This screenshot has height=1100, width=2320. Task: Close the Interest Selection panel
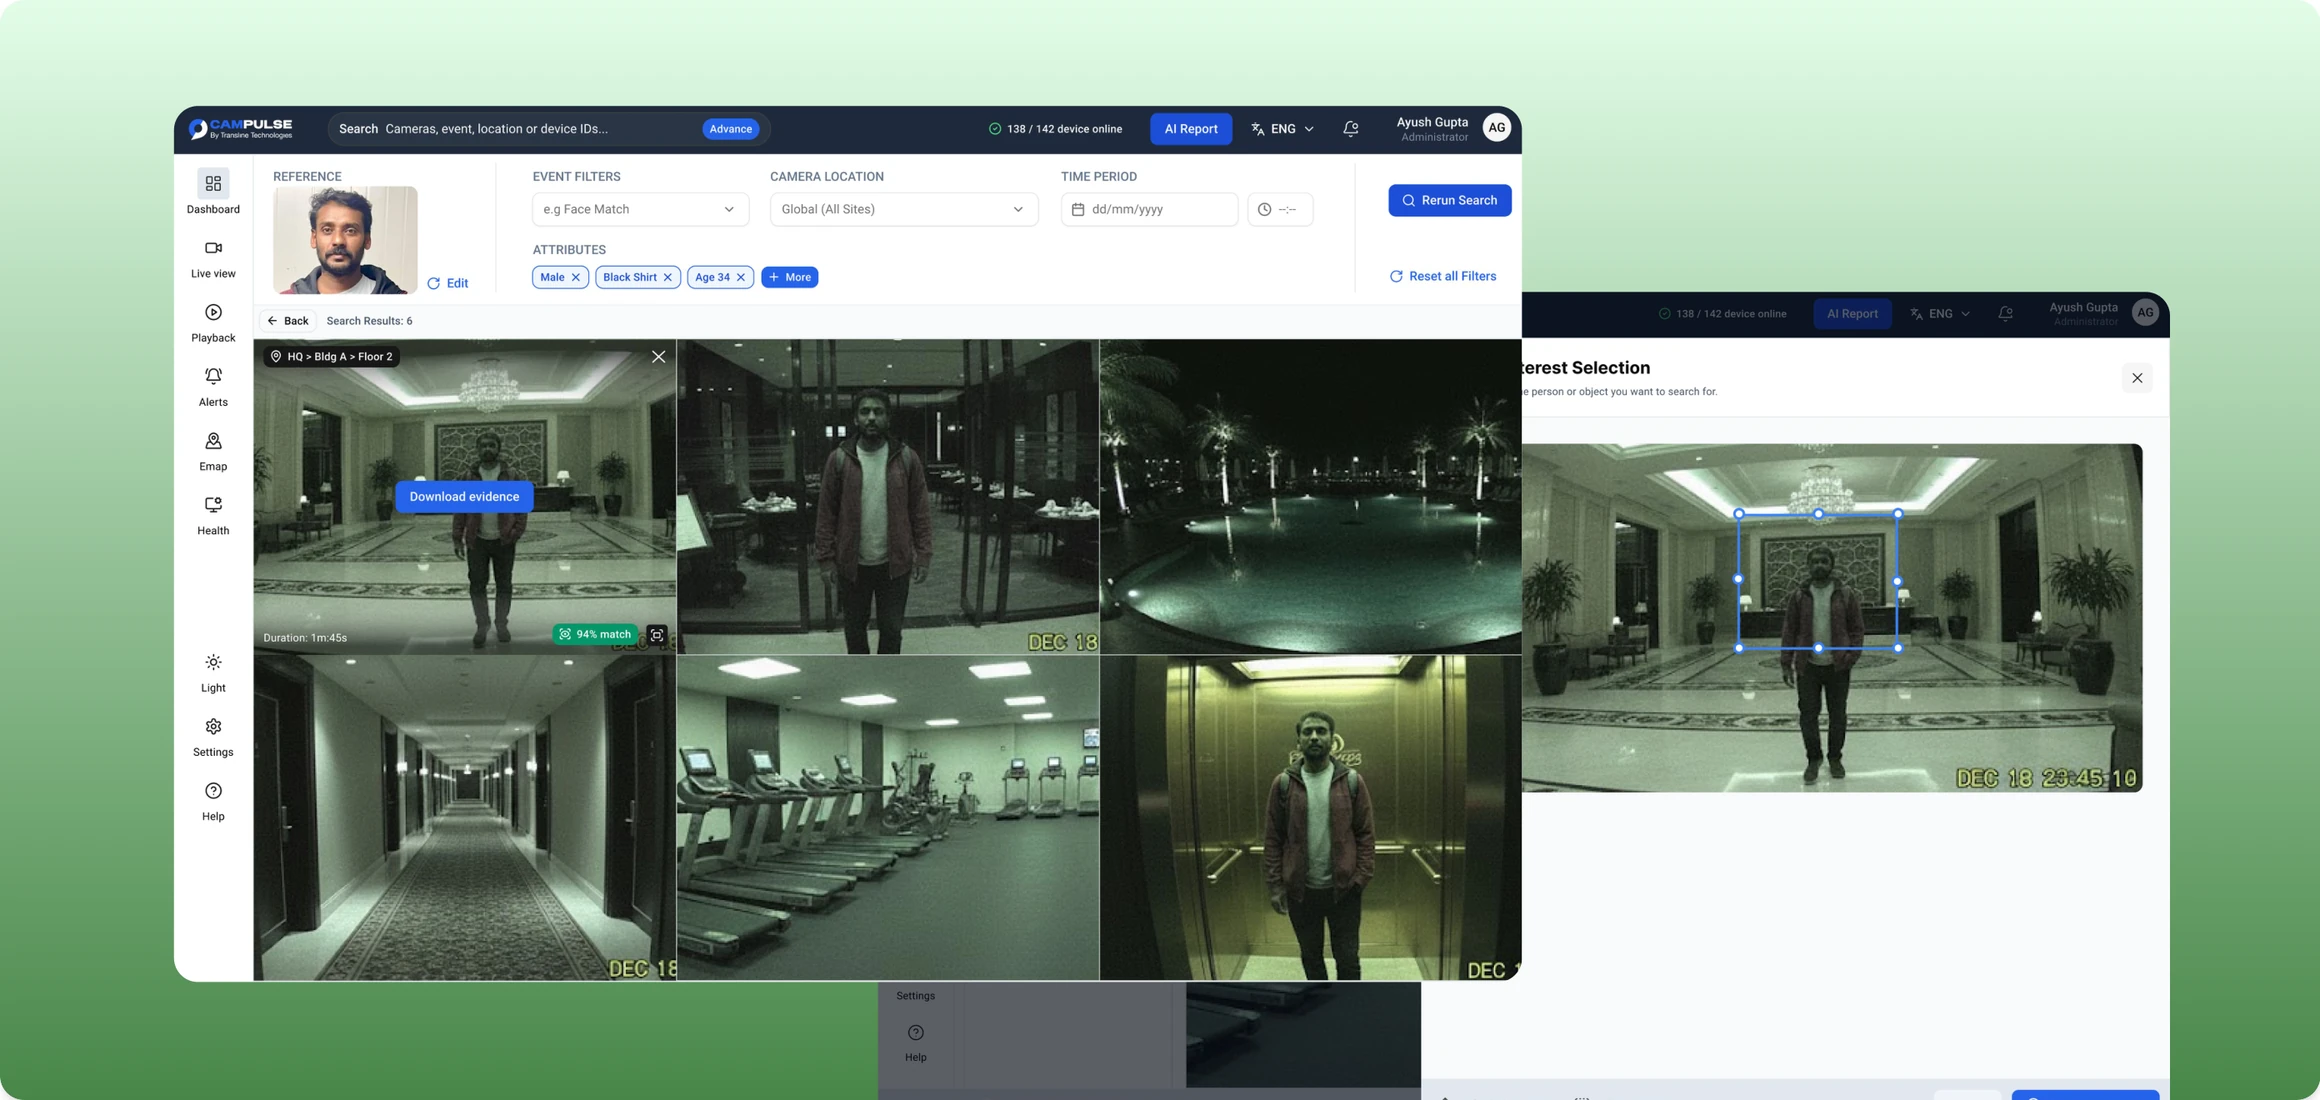tap(2137, 378)
